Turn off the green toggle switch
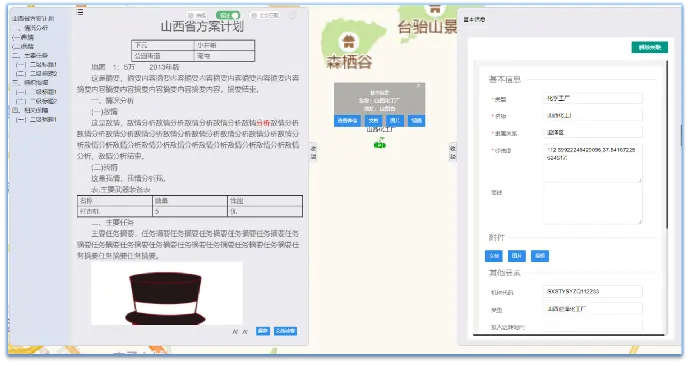Screen dimensions: 690x366 click(228, 15)
